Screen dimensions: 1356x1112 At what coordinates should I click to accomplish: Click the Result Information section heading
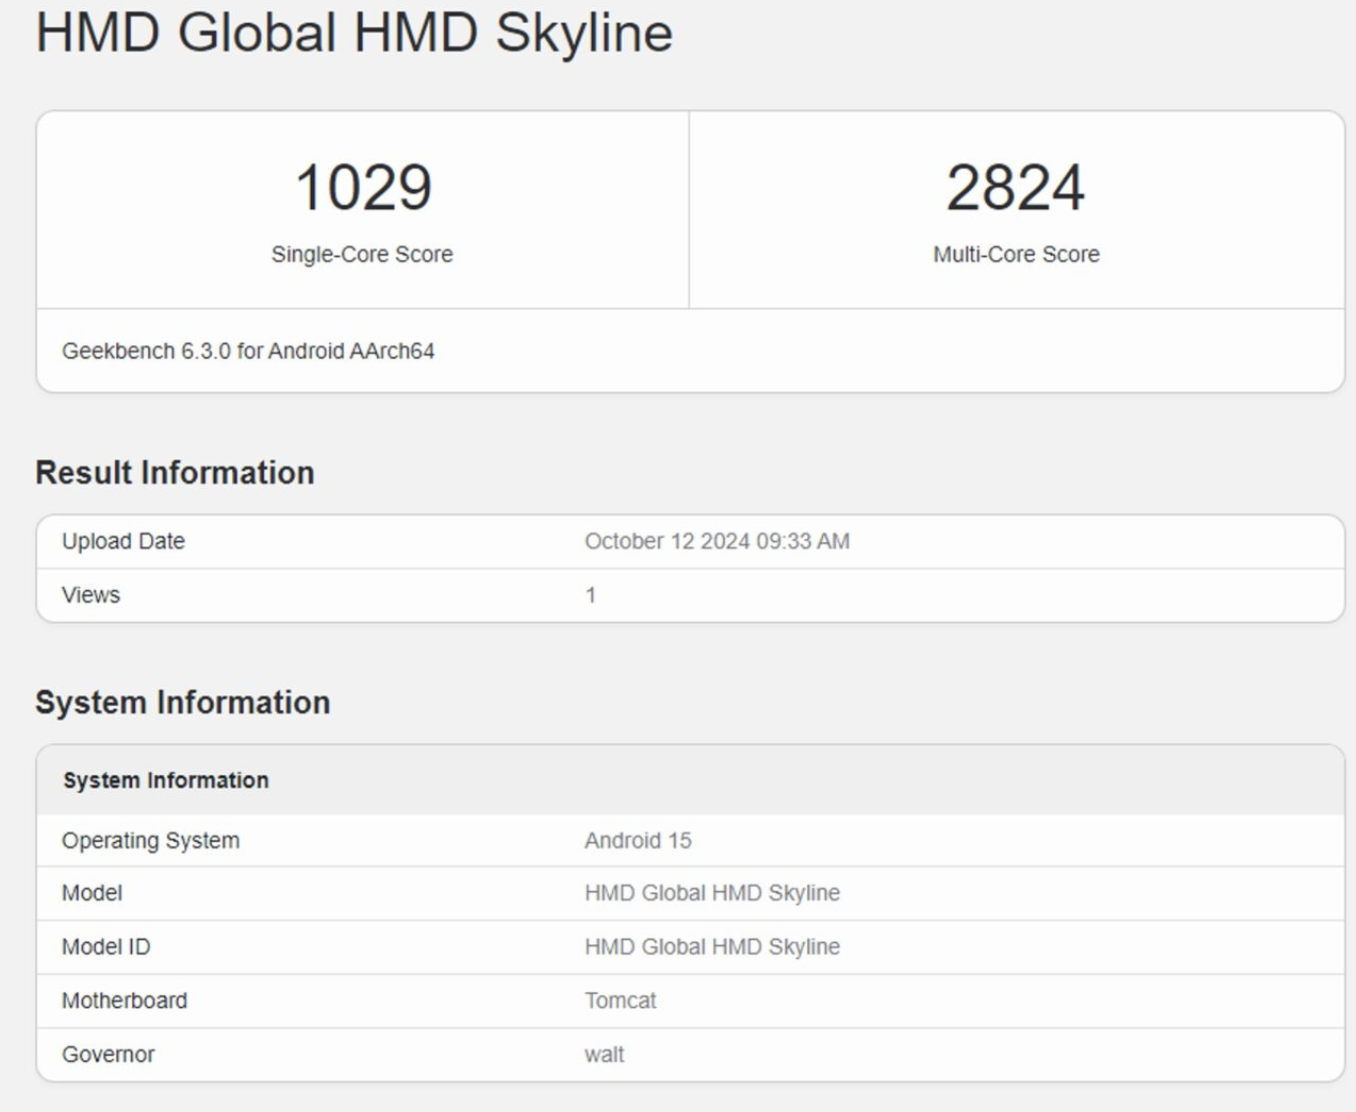(x=175, y=472)
